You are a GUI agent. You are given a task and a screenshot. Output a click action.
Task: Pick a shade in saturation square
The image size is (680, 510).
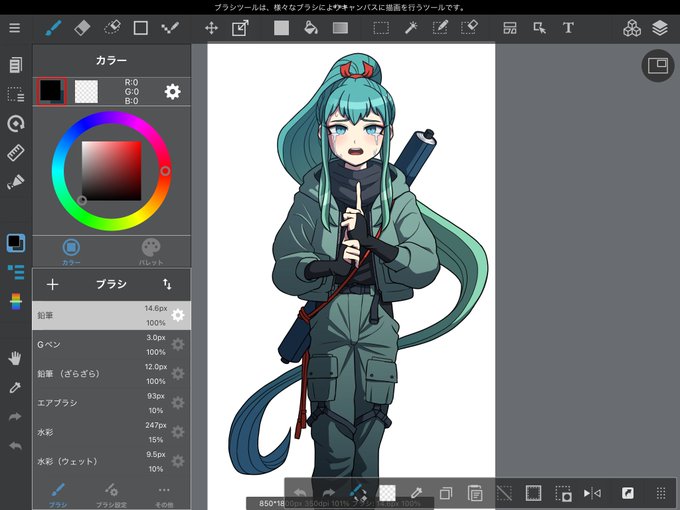pyautogui.click(x=111, y=170)
